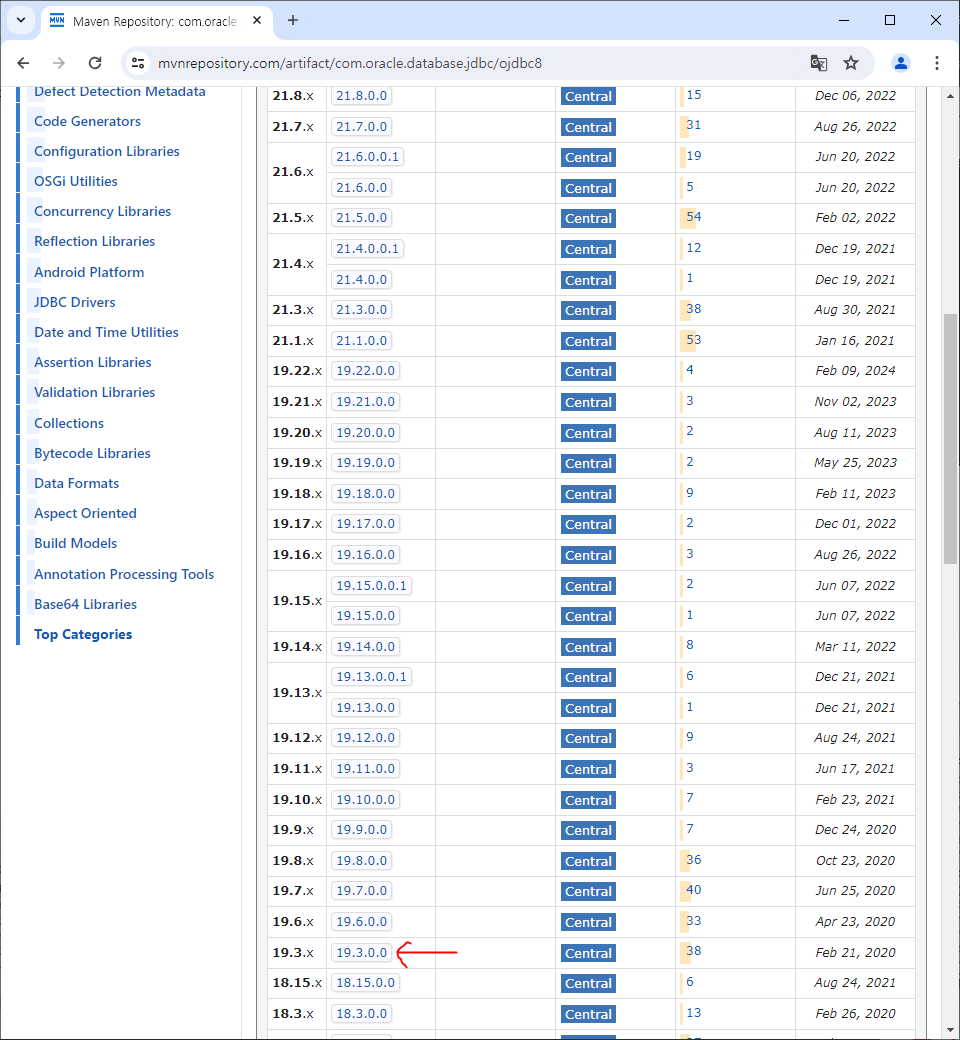Open Build Models category
Image resolution: width=960 pixels, height=1040 pixels.
coord(76,543)
